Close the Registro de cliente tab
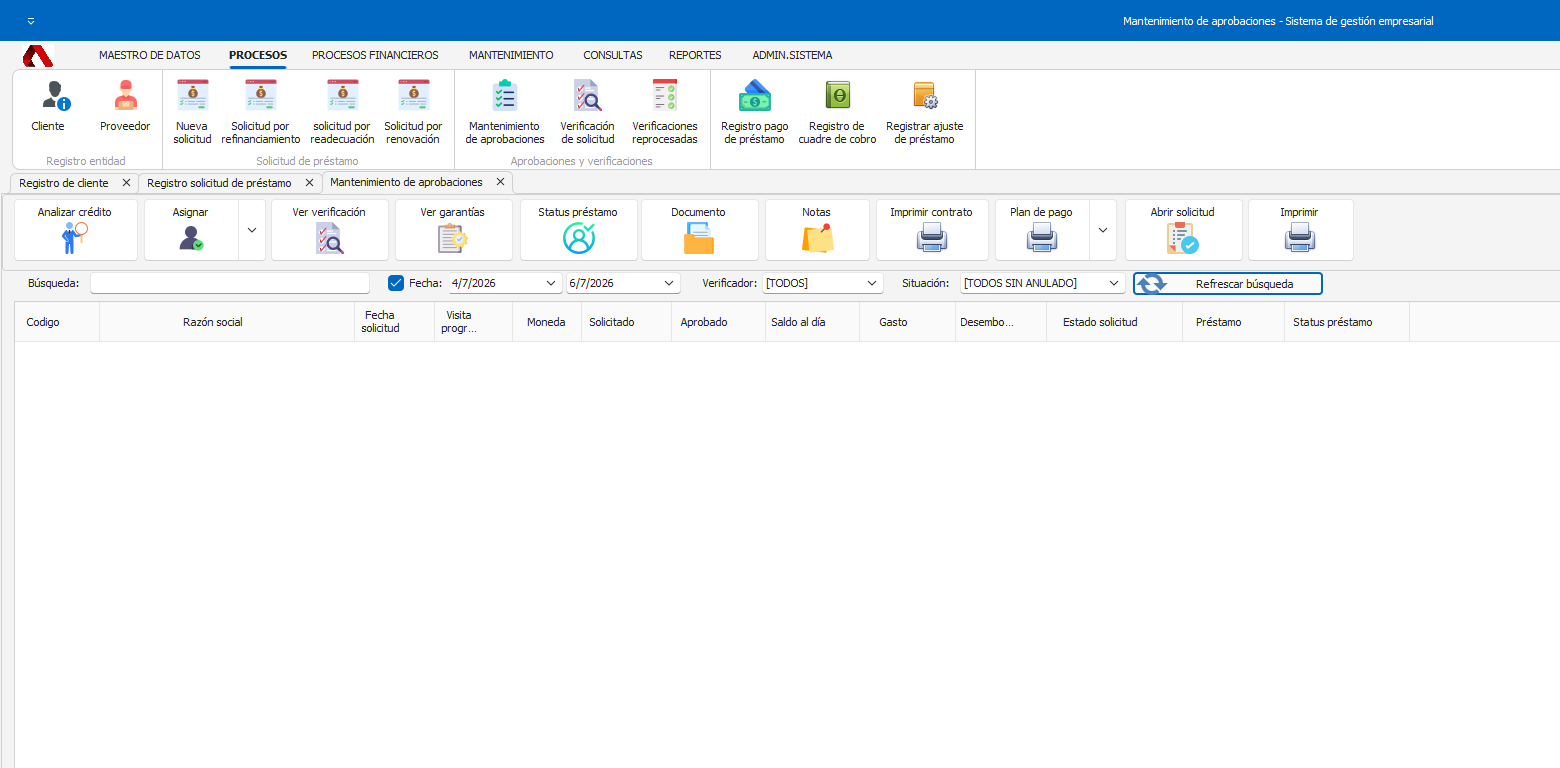Image resolution: width=1560 pixels, height=768 pixels. tap(126, 183)
